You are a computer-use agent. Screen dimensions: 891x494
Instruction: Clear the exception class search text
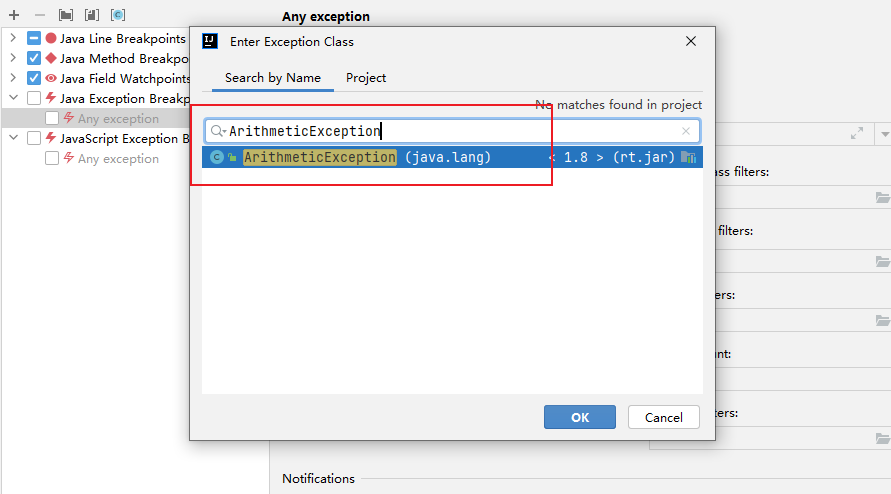click(x=686, y=131)
